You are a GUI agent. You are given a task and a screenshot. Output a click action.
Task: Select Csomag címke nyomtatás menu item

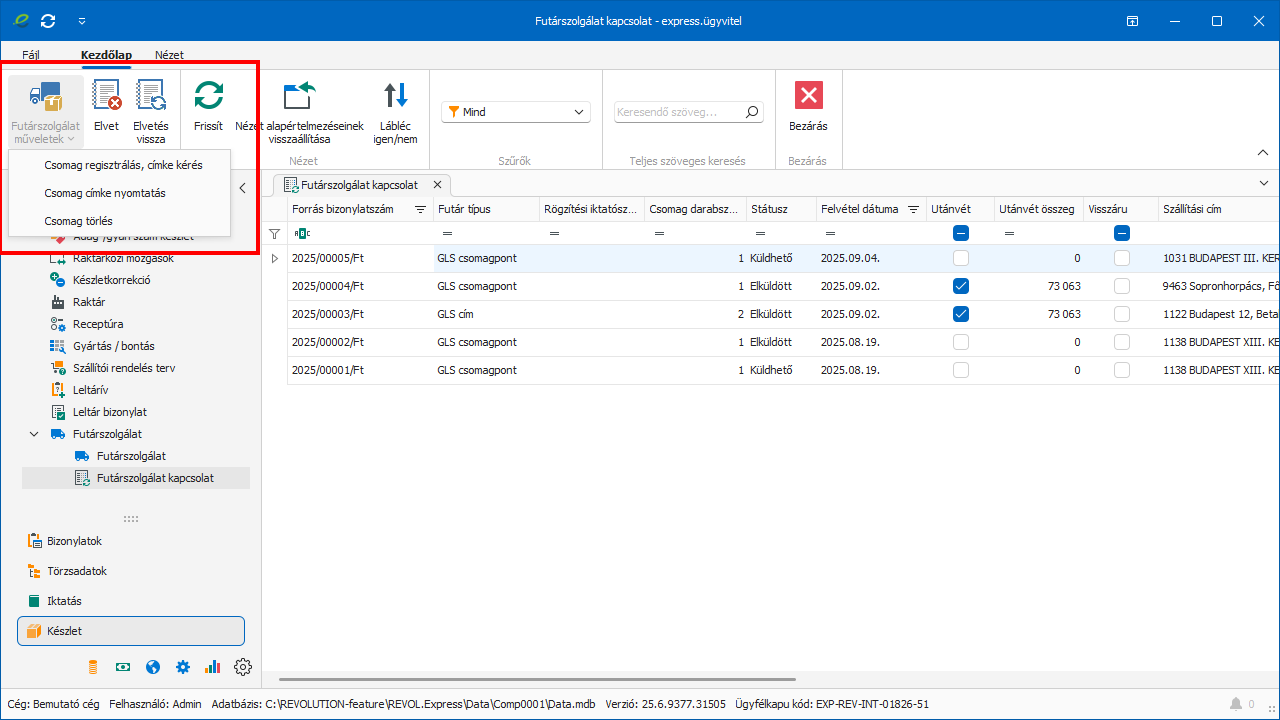105,193
